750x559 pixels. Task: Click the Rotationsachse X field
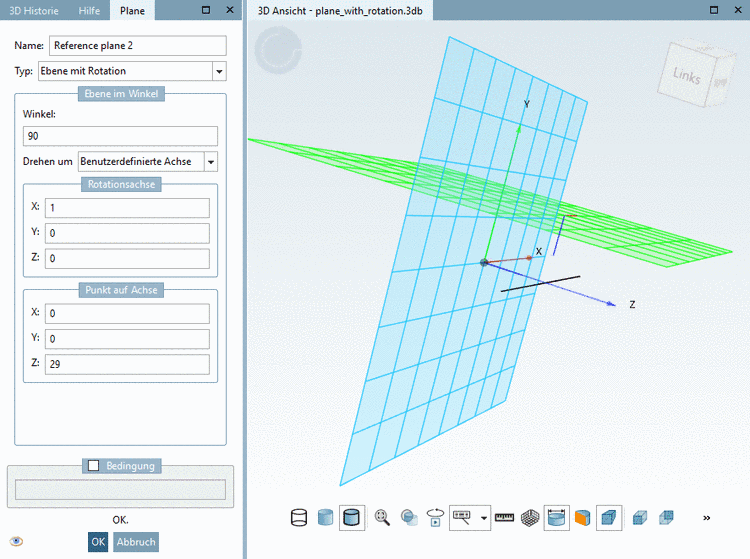[x=127, y=208]
